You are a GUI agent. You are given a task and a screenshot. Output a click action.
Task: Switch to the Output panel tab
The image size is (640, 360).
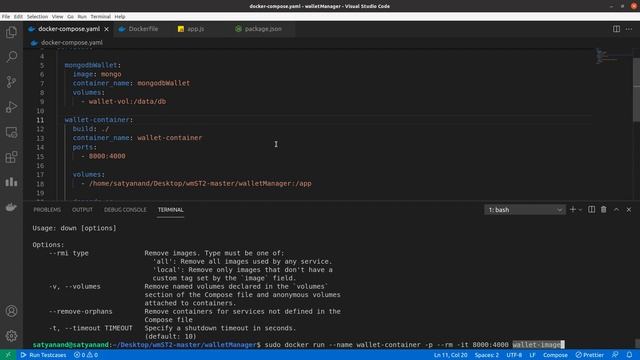tap(82, 210)
